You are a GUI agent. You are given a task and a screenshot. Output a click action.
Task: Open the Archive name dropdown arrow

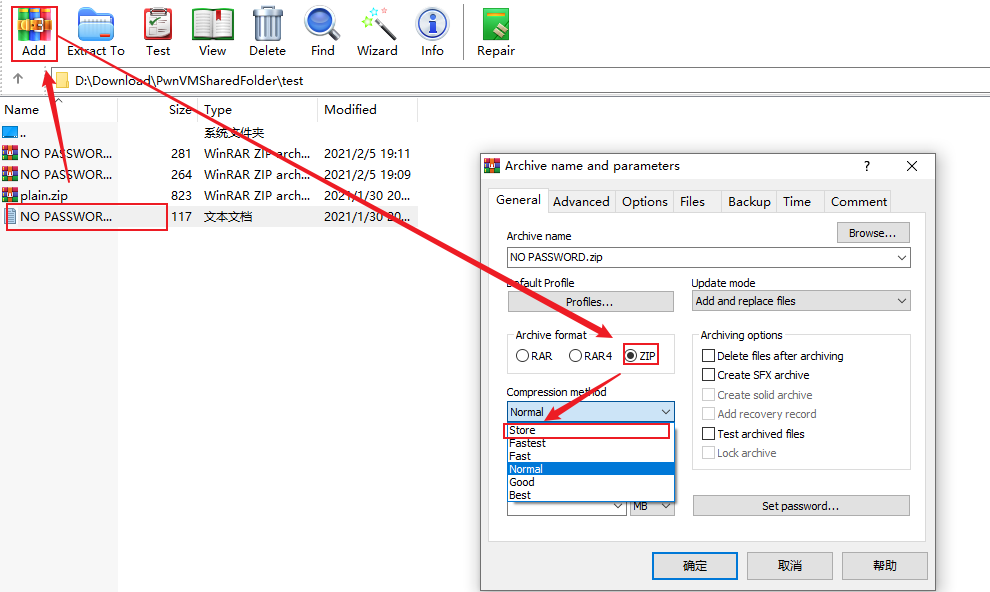tap(901, 258)
